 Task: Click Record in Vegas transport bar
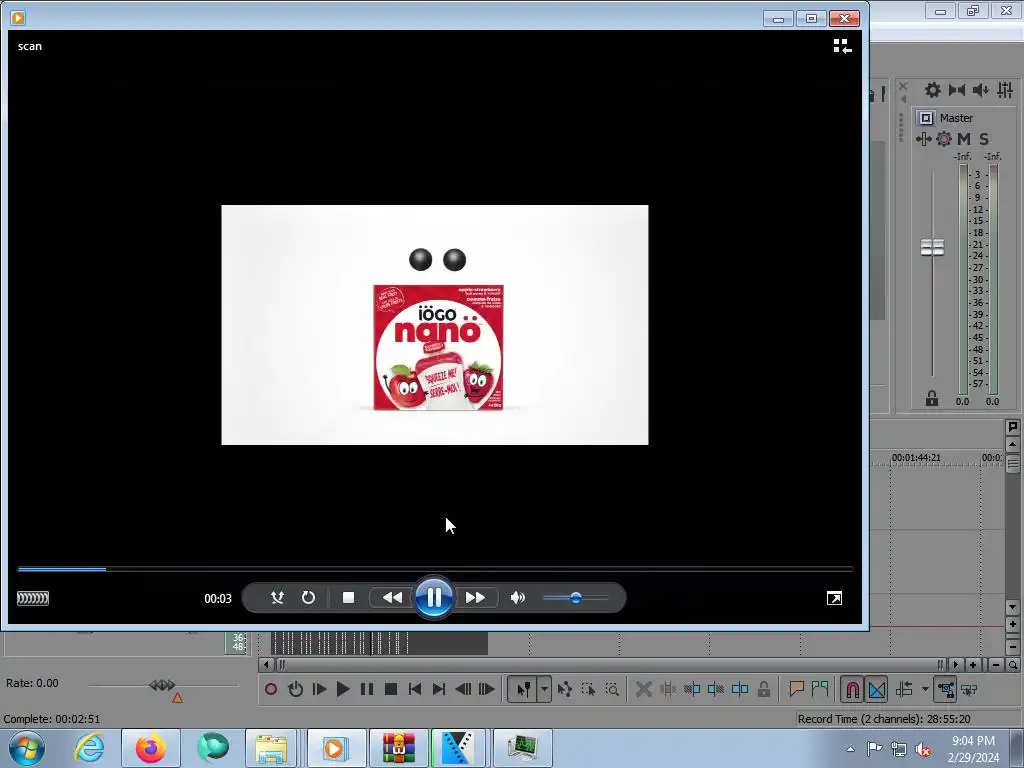tap(271, 689)
